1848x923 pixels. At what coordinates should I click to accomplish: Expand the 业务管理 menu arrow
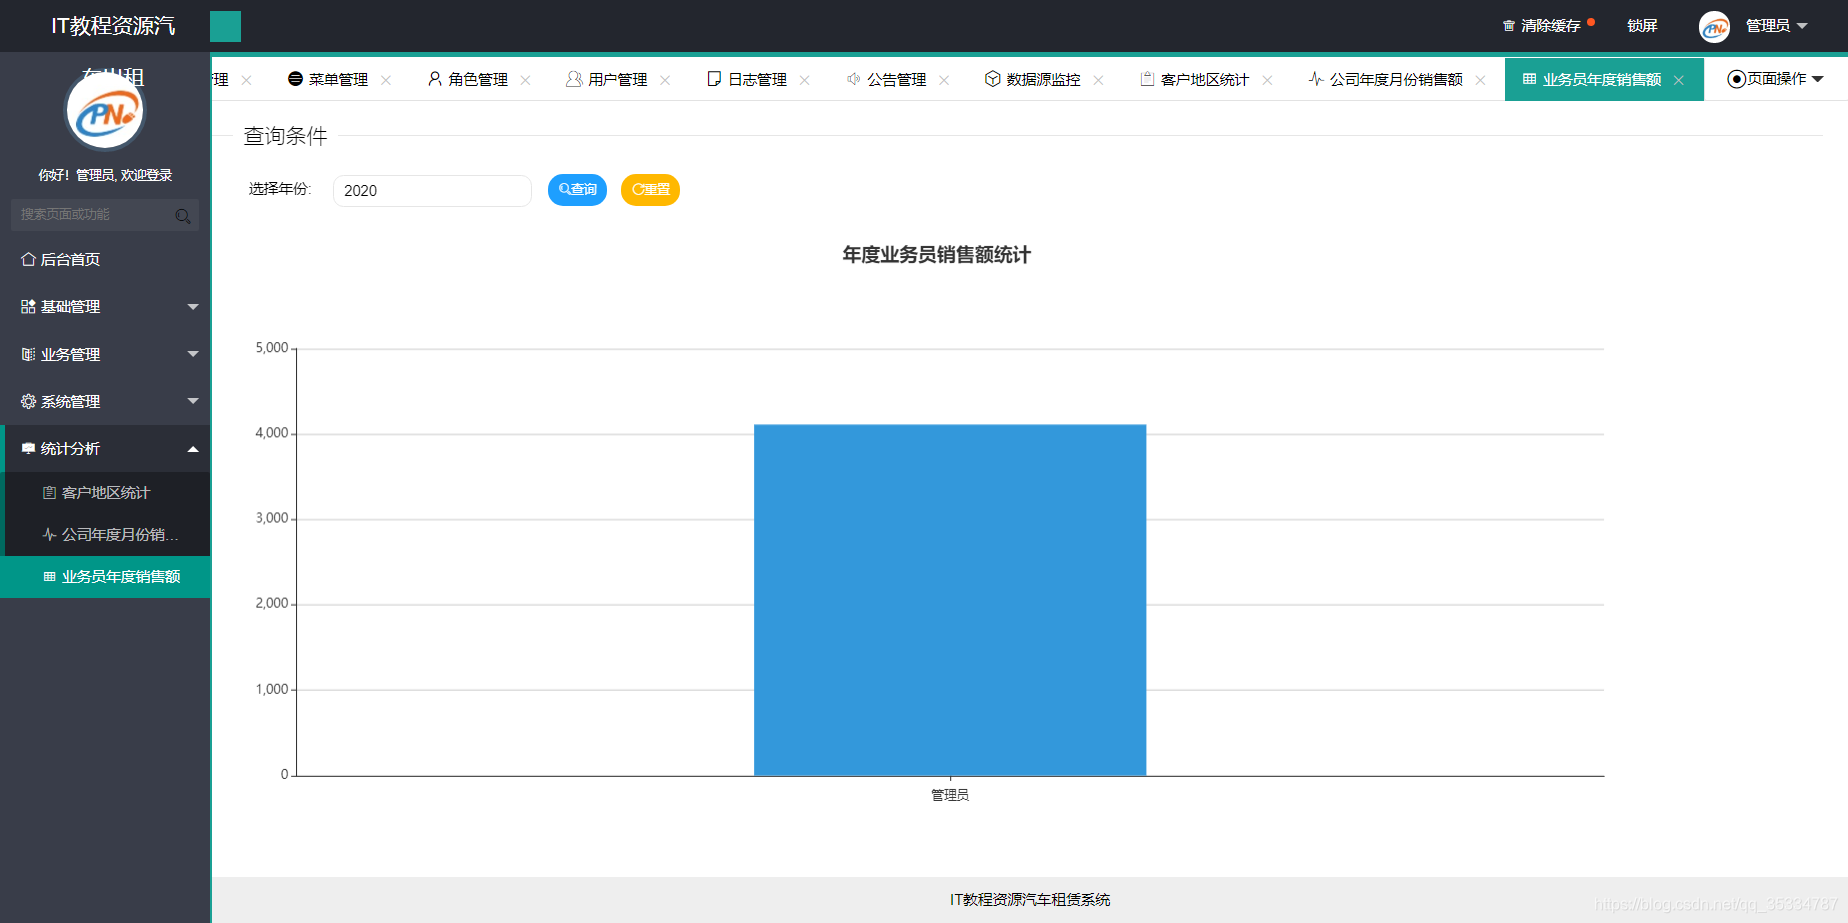pos(193,354)
